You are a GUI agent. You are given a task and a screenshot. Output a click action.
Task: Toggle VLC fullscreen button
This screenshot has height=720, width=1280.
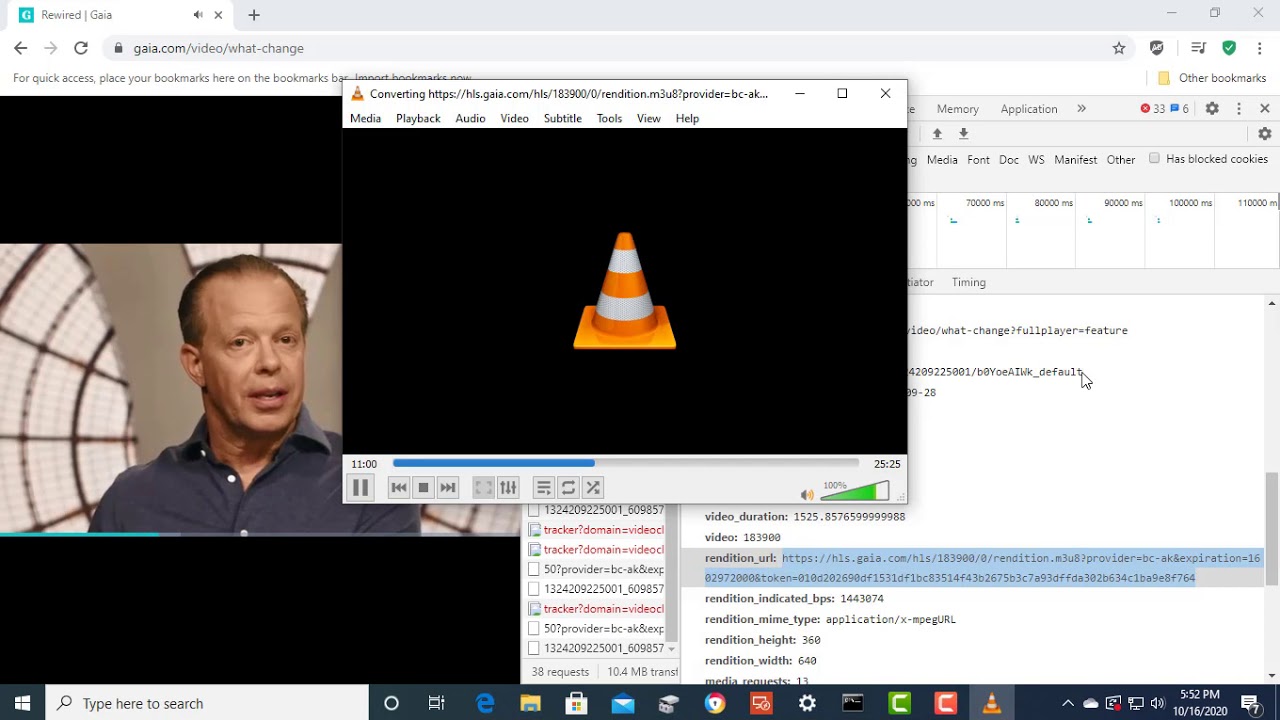pyautogui.click(x=483, y=488)
